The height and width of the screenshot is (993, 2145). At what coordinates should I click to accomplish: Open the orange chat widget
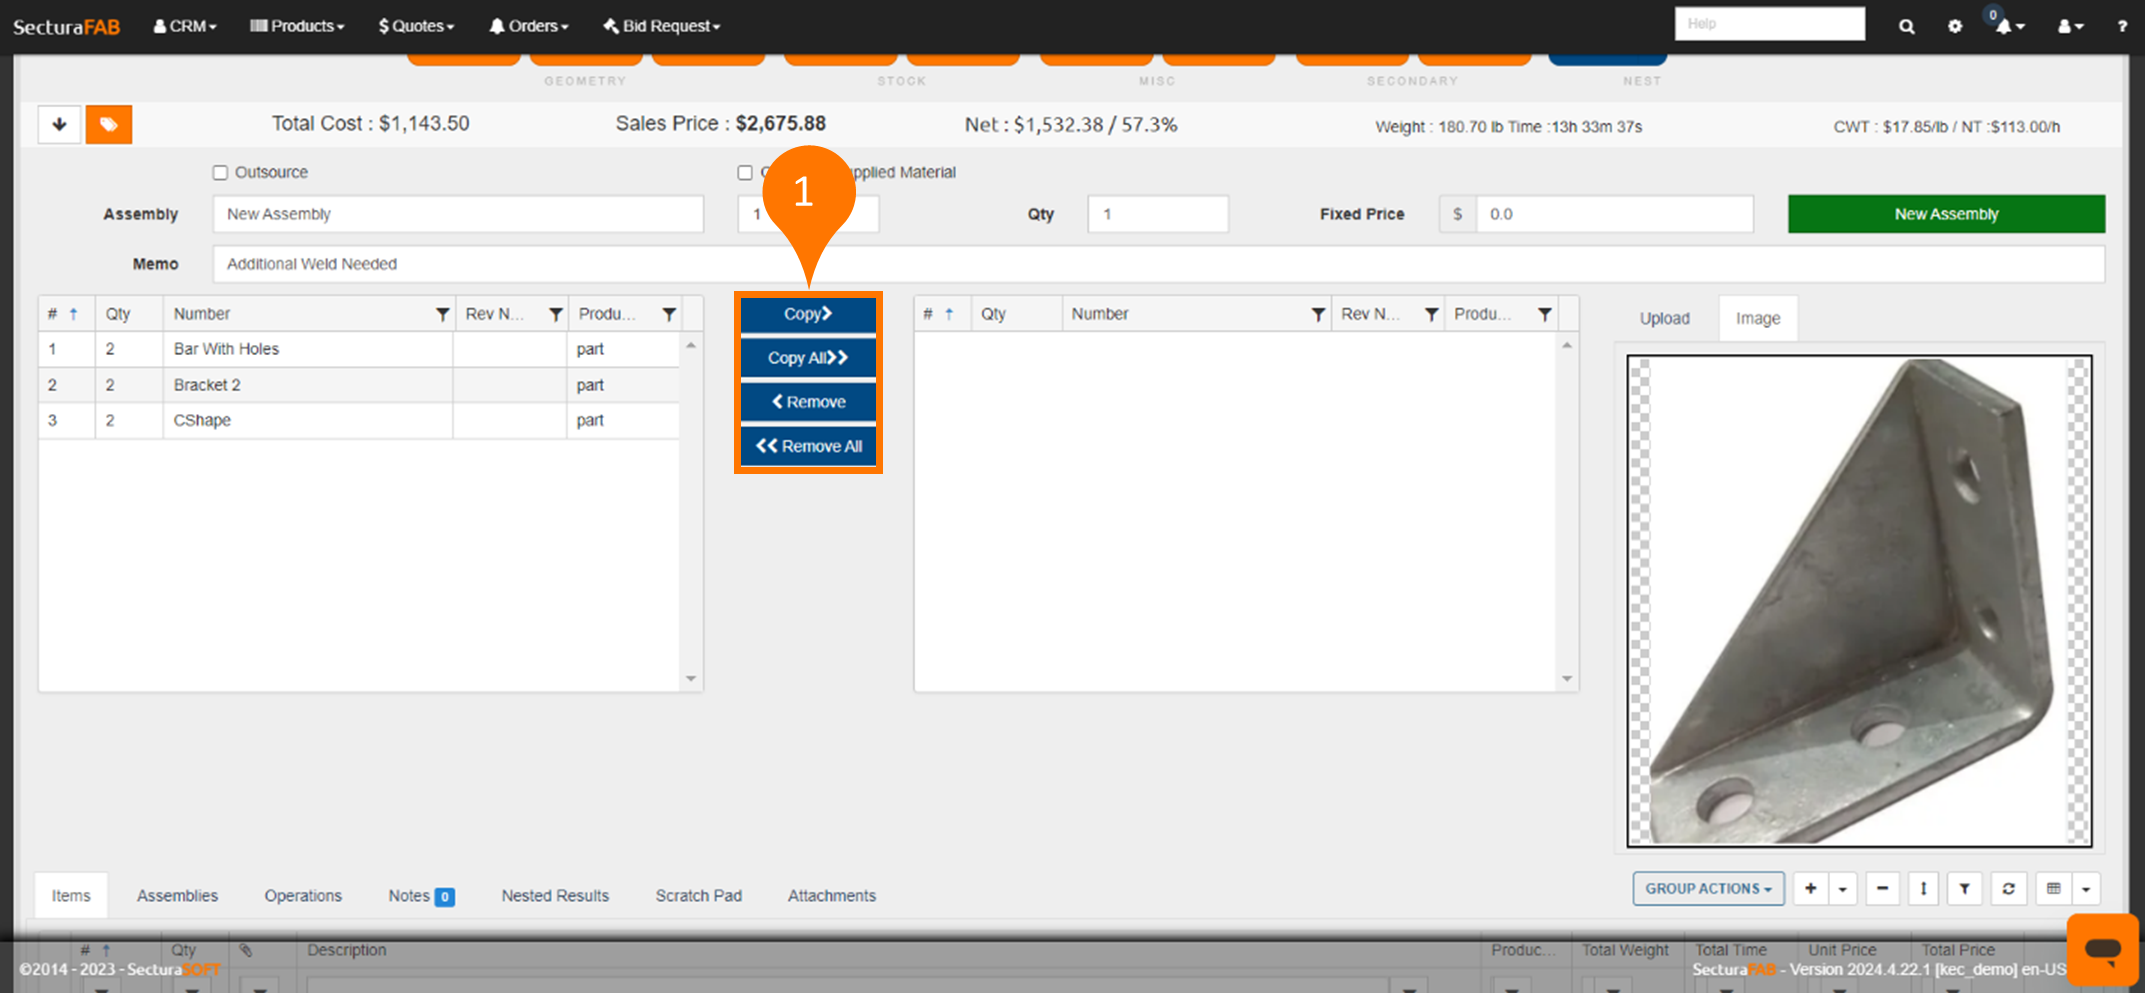[x=2102, y=948]
